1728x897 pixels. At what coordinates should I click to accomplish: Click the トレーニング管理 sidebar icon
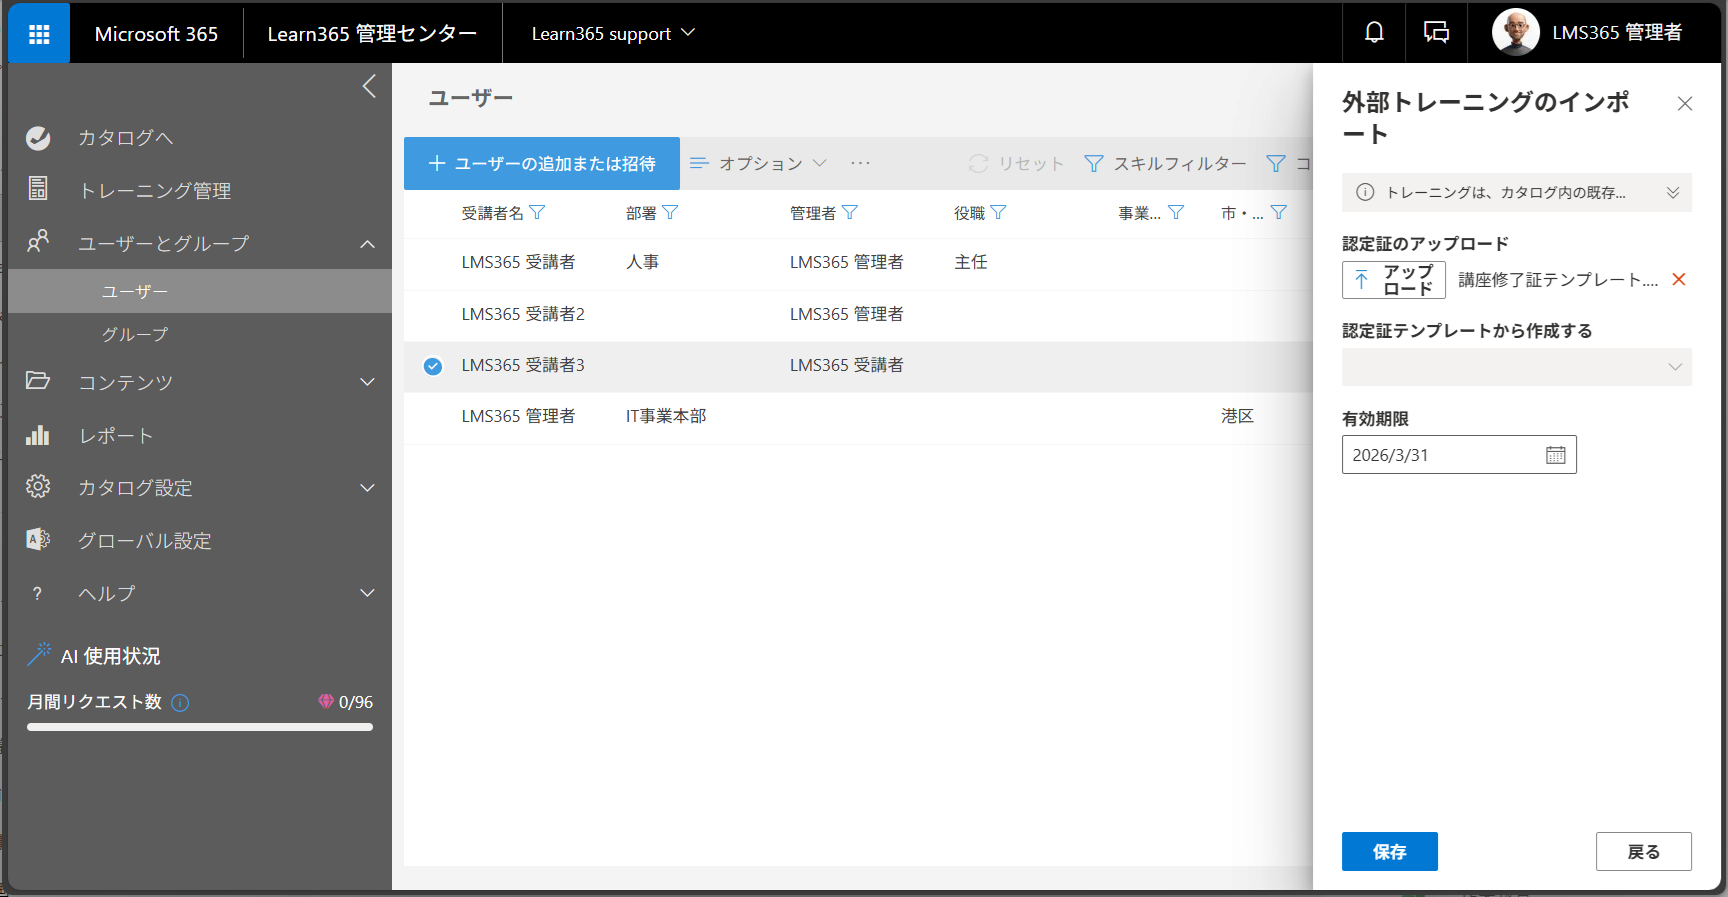pyautogui.click(x=38, y=188)
